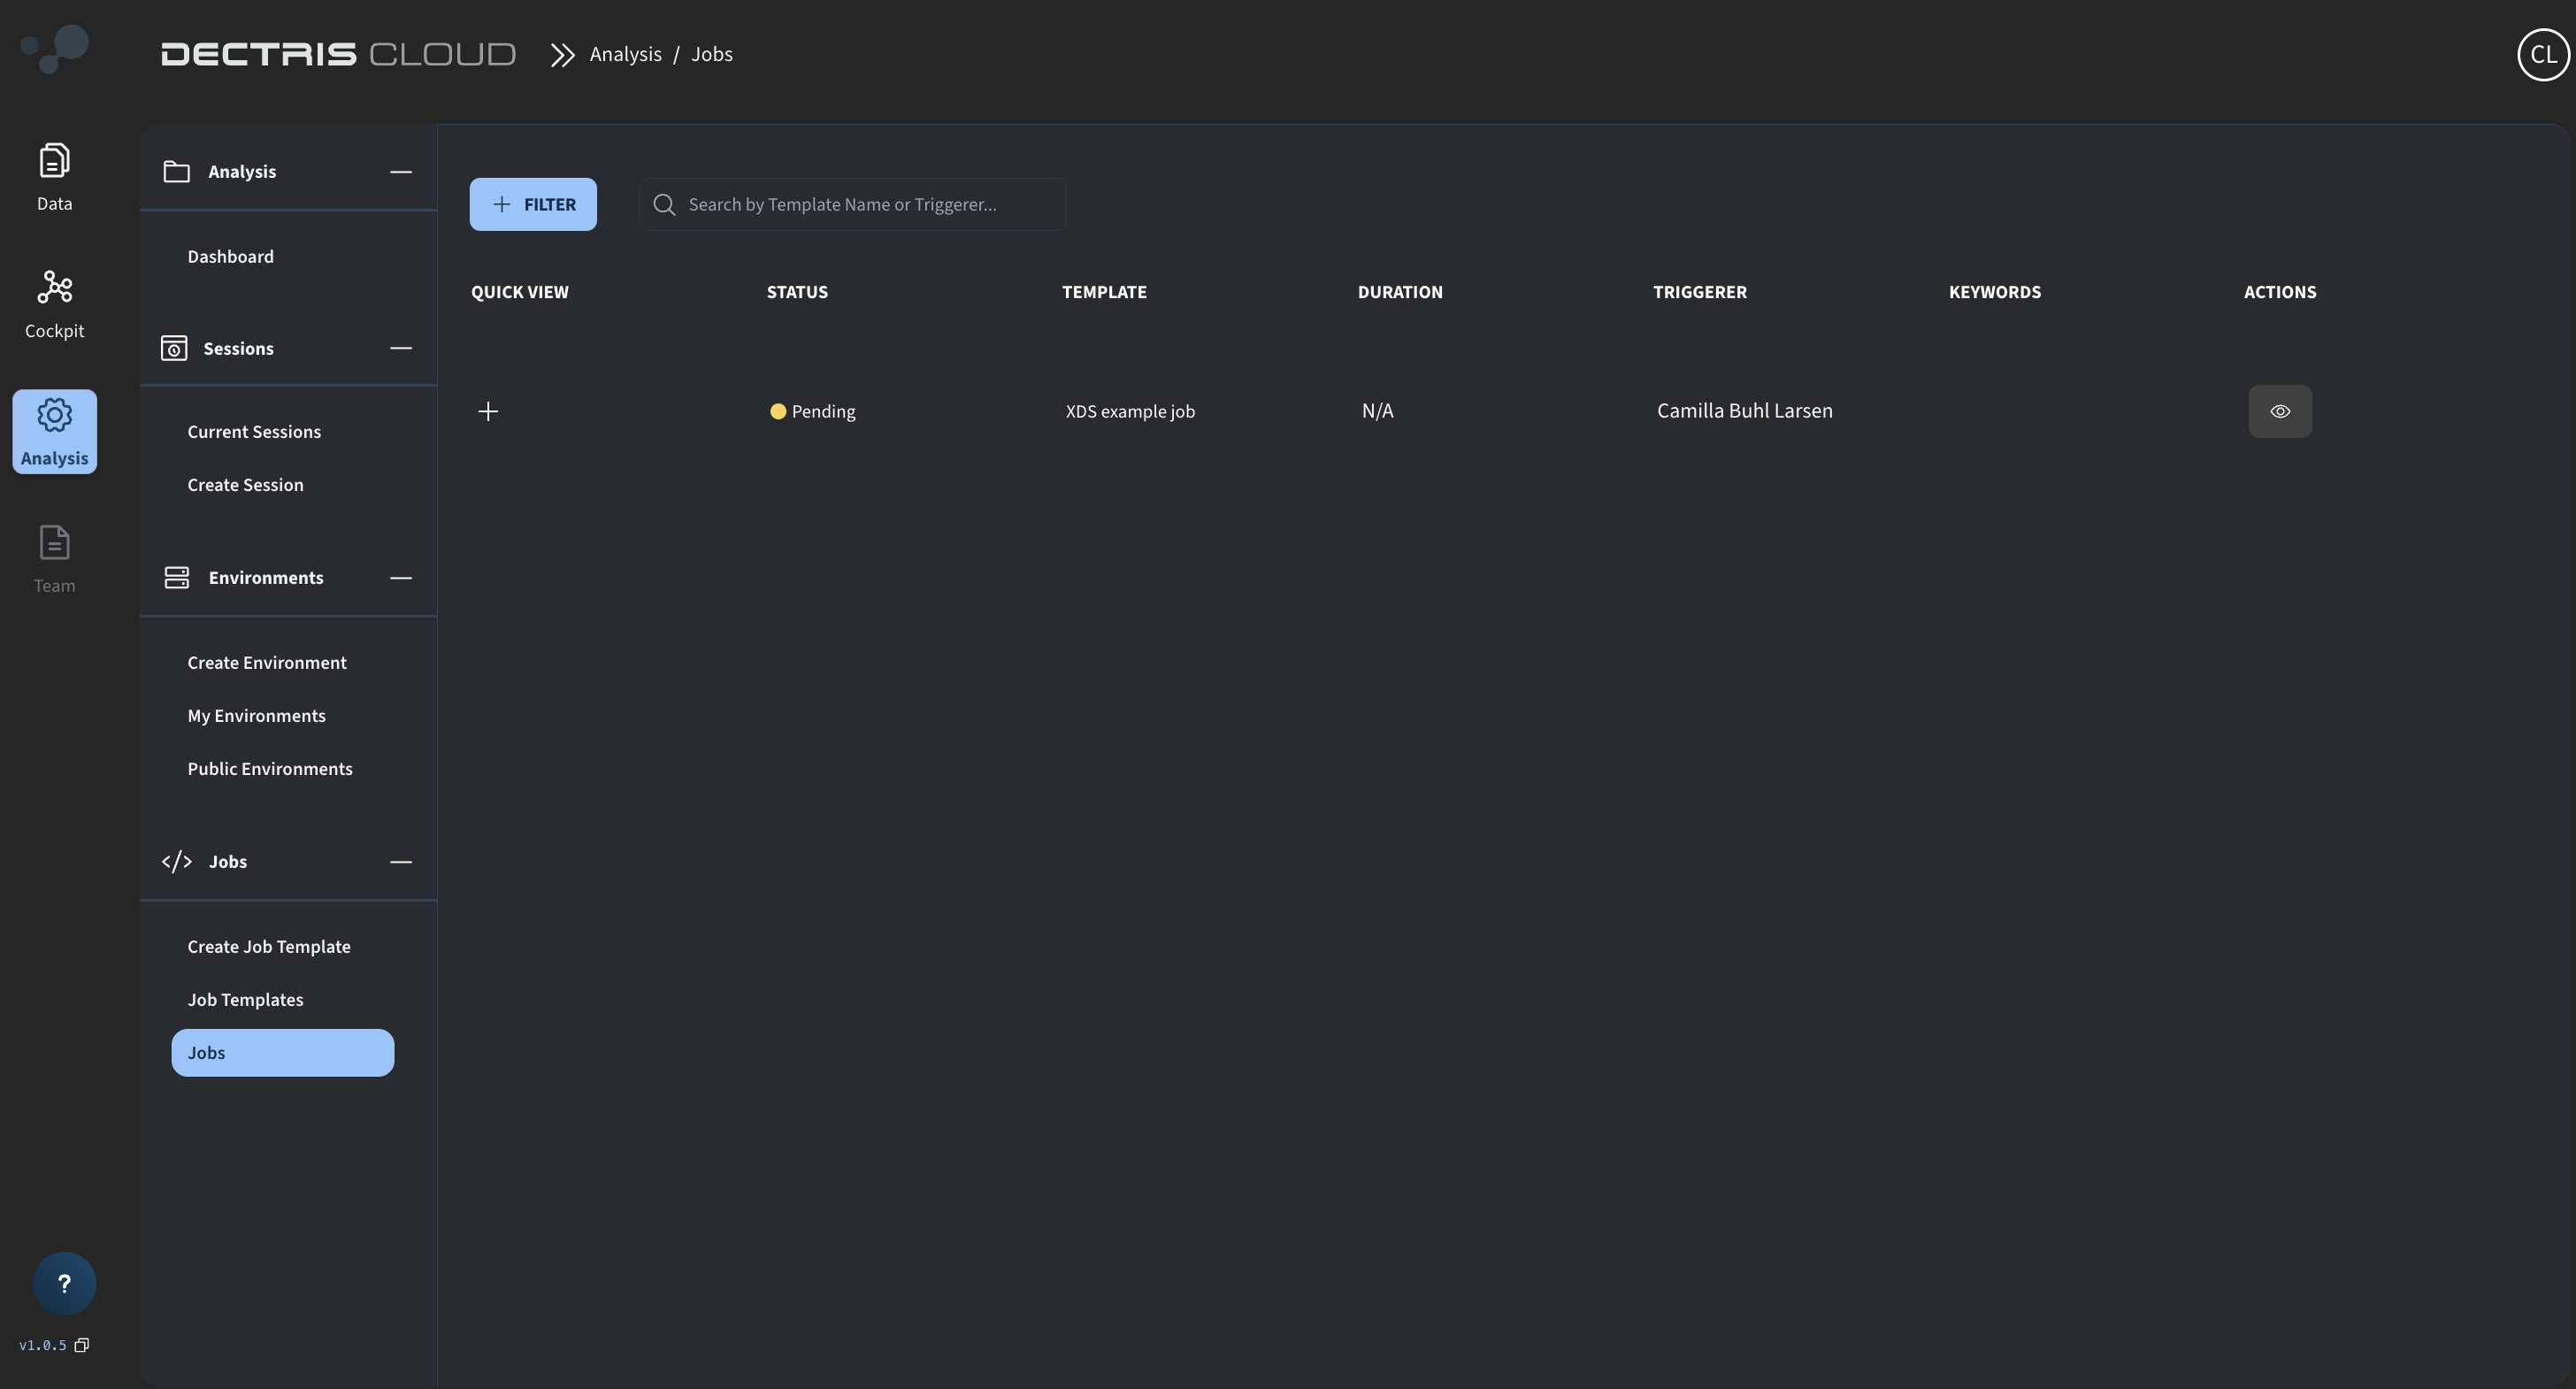Click the XDS example job template cell

coord(1130,411)
